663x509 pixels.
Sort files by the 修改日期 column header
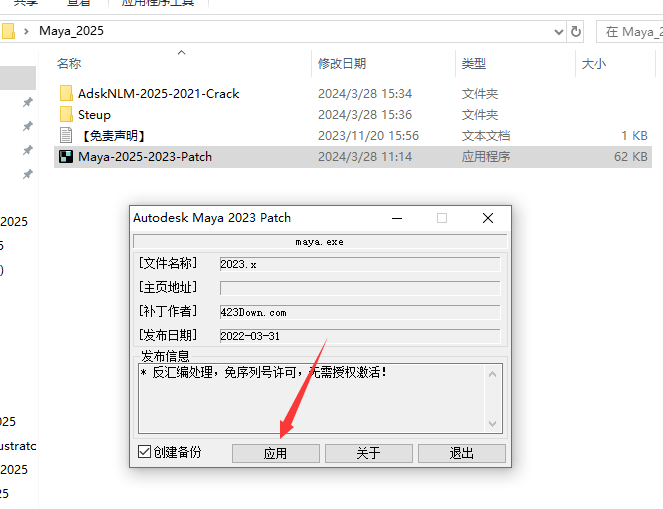tap(342, 64)
